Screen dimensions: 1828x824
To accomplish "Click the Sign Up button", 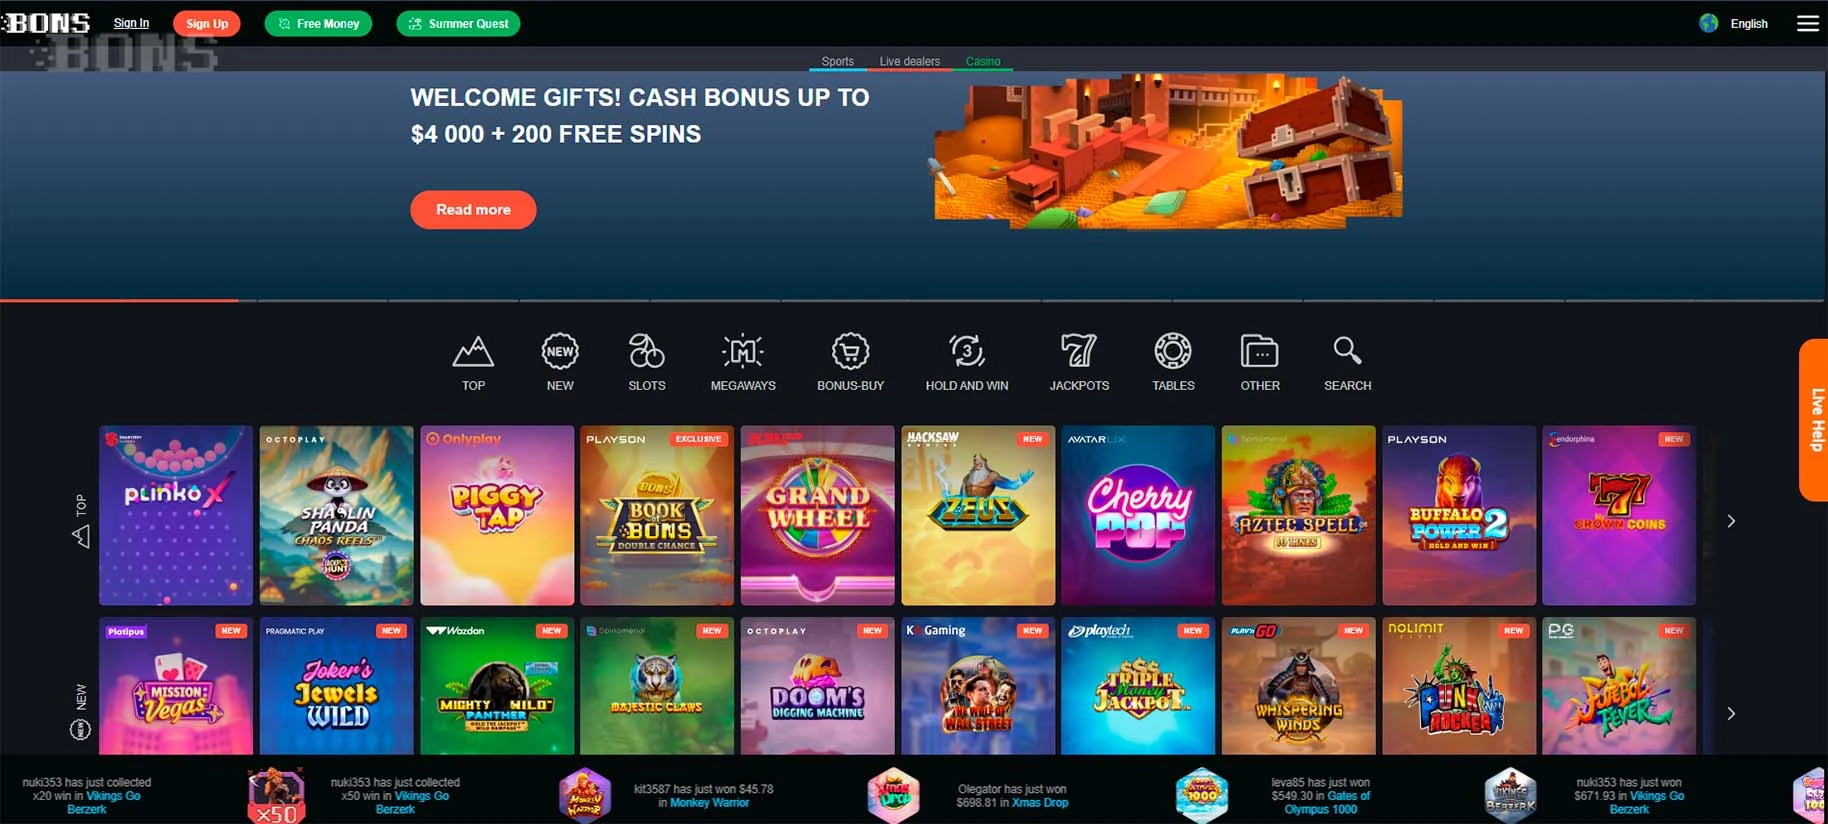I will point(207,23).
